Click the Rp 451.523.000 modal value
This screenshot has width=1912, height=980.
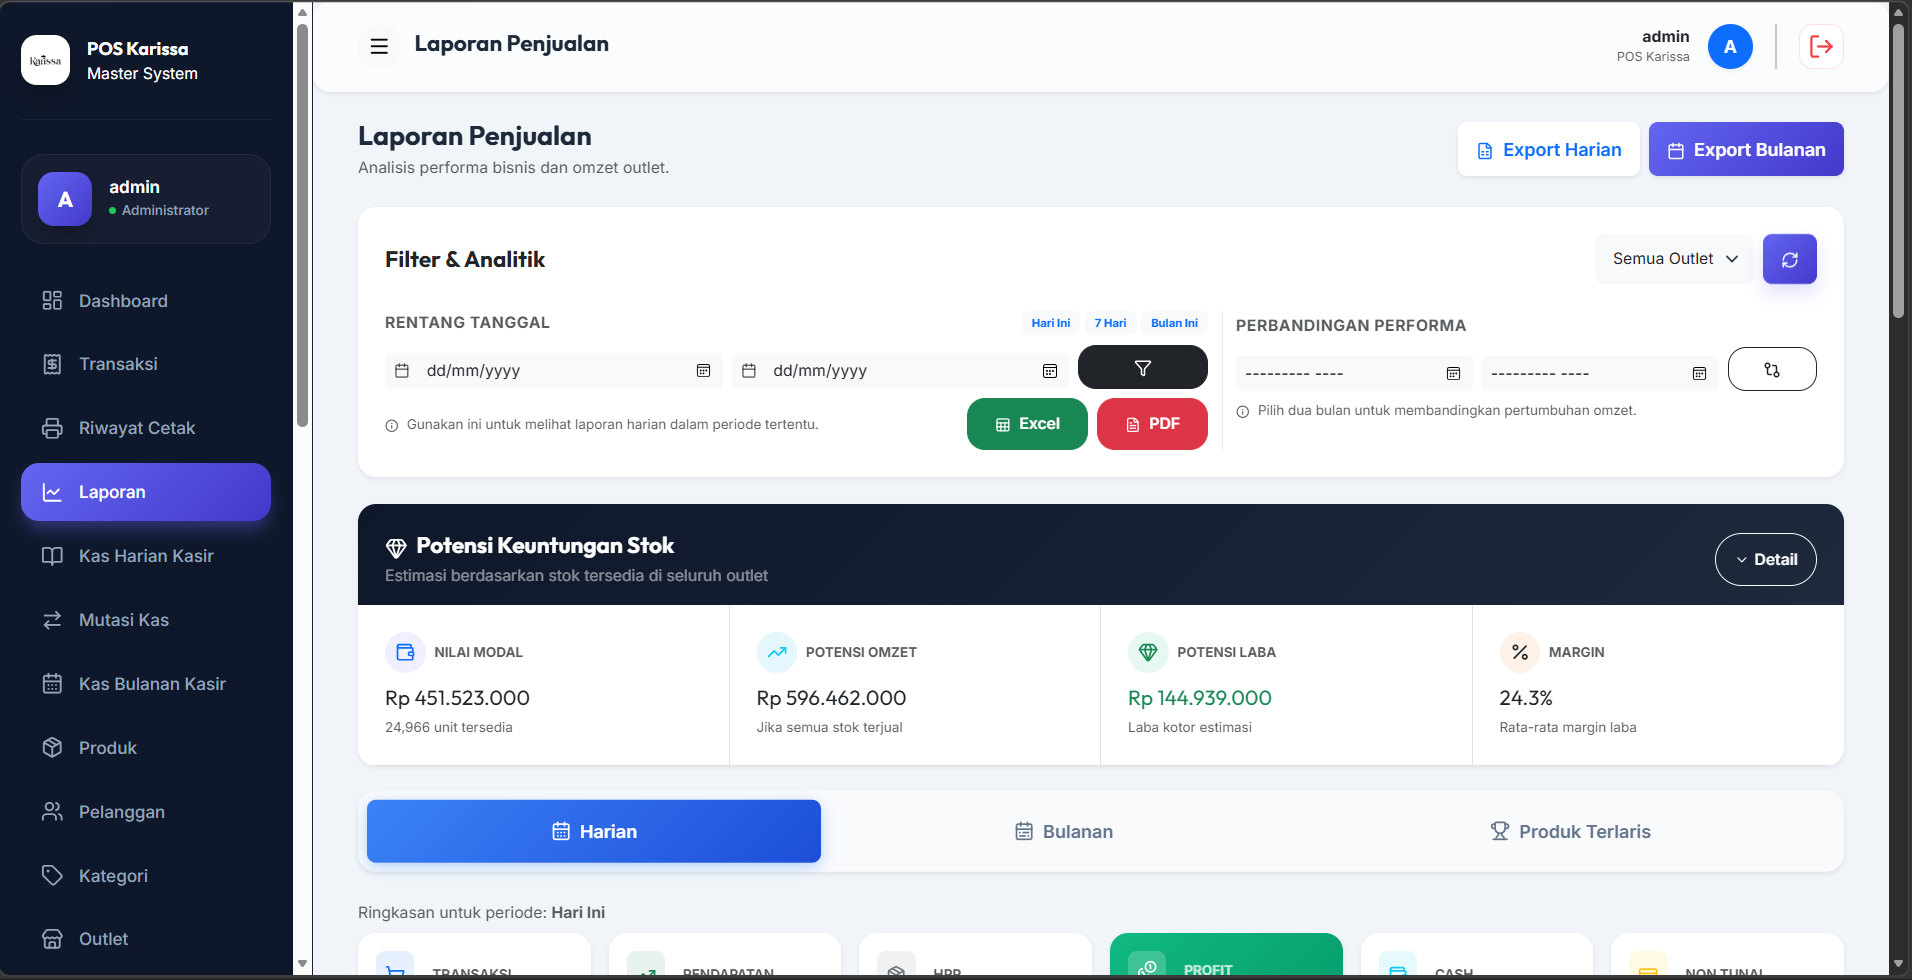coord(457,698)
